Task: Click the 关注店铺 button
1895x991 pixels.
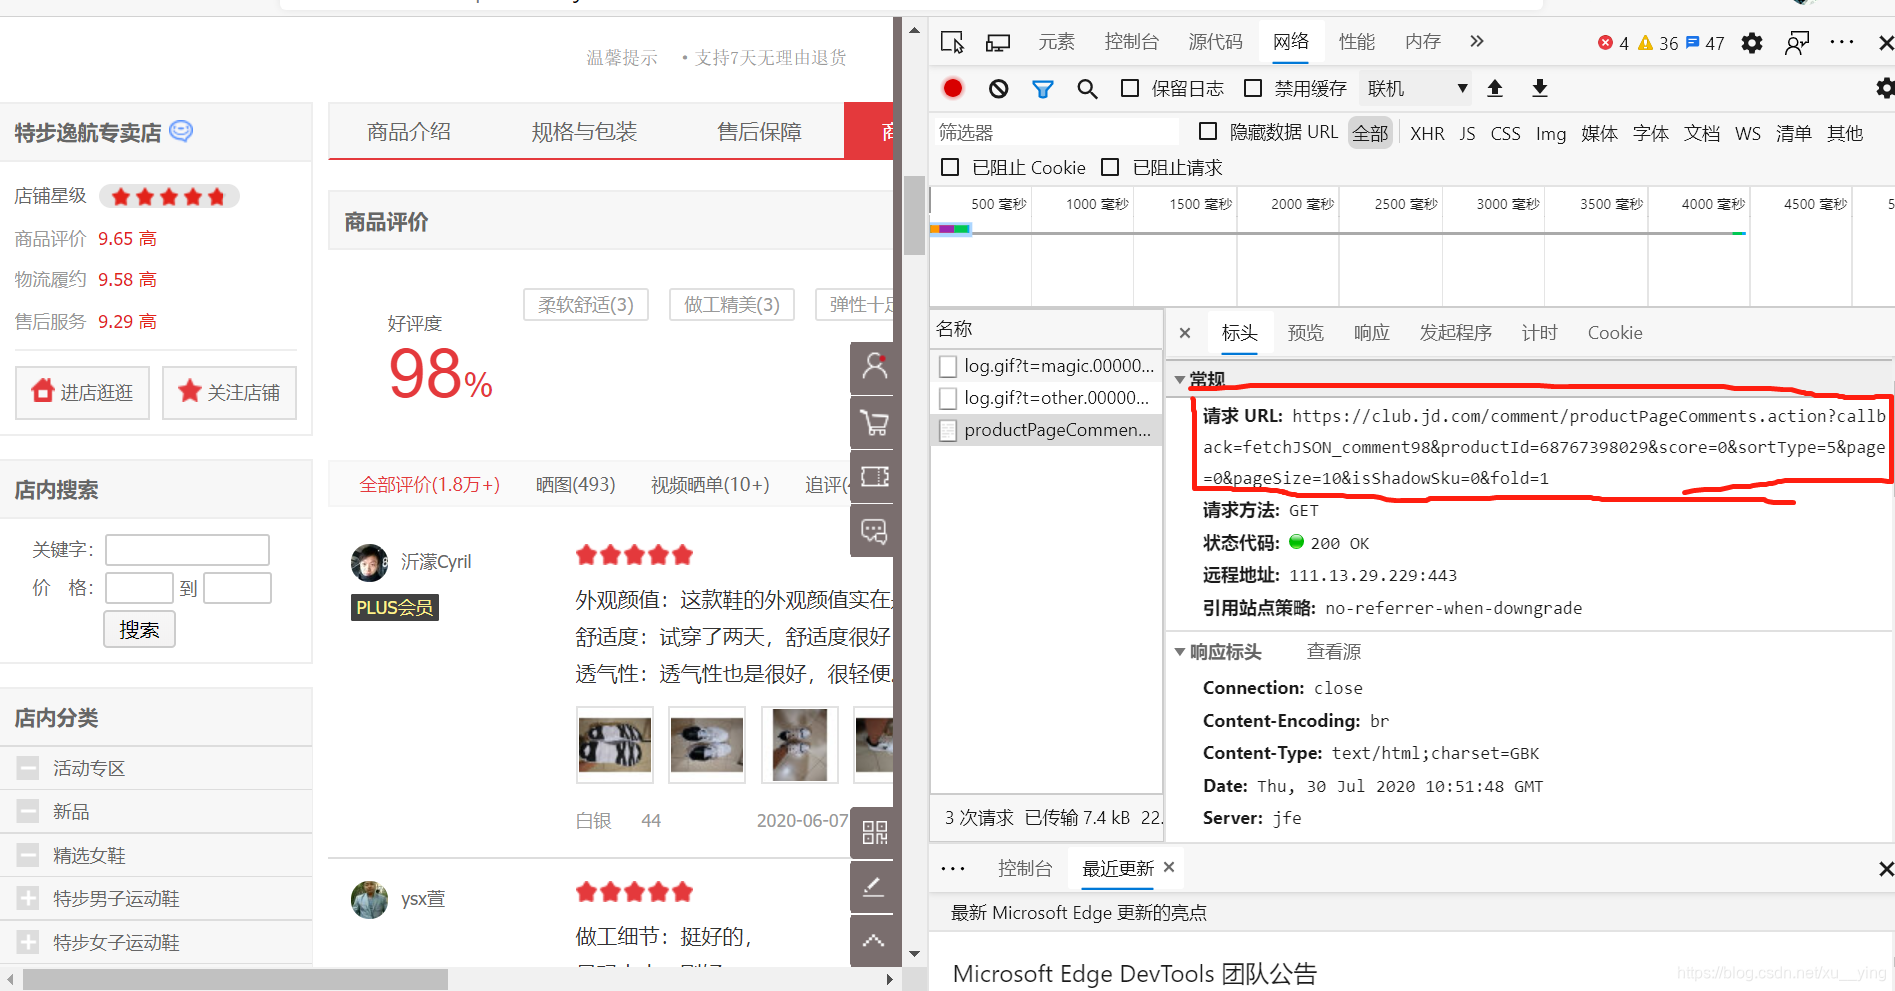Action: [x=229, y=392]
